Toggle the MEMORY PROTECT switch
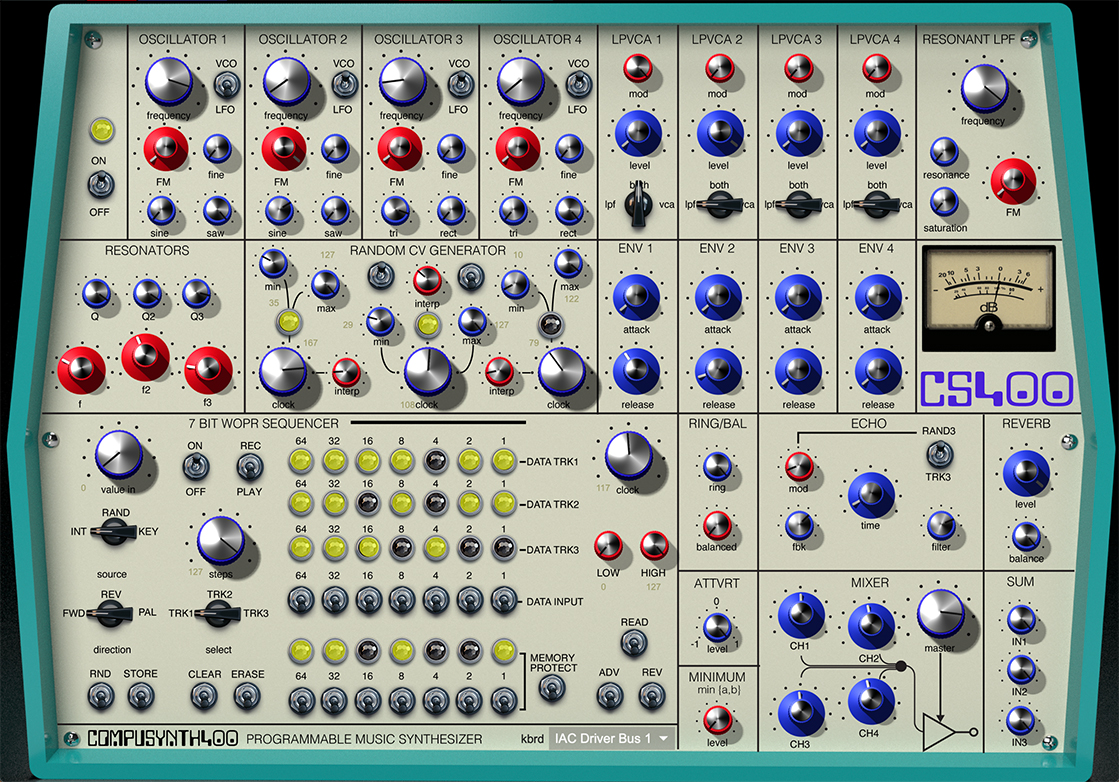1119x782 pixels. coord(552,688)
